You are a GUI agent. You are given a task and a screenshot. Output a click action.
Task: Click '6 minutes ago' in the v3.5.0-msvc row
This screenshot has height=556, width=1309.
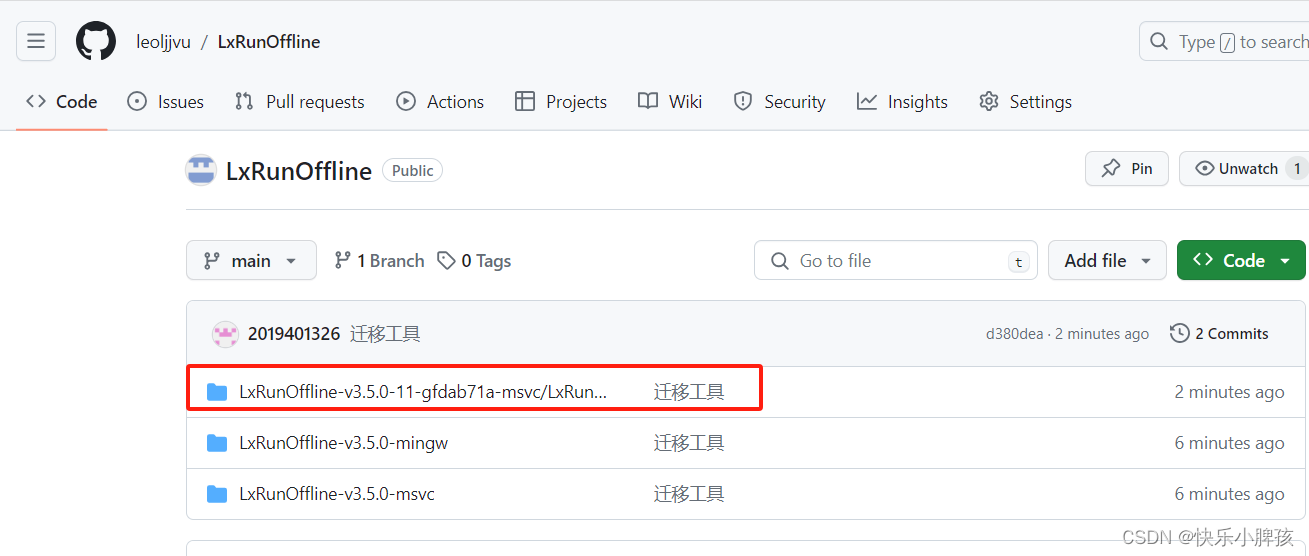(x=1229, y=494)
